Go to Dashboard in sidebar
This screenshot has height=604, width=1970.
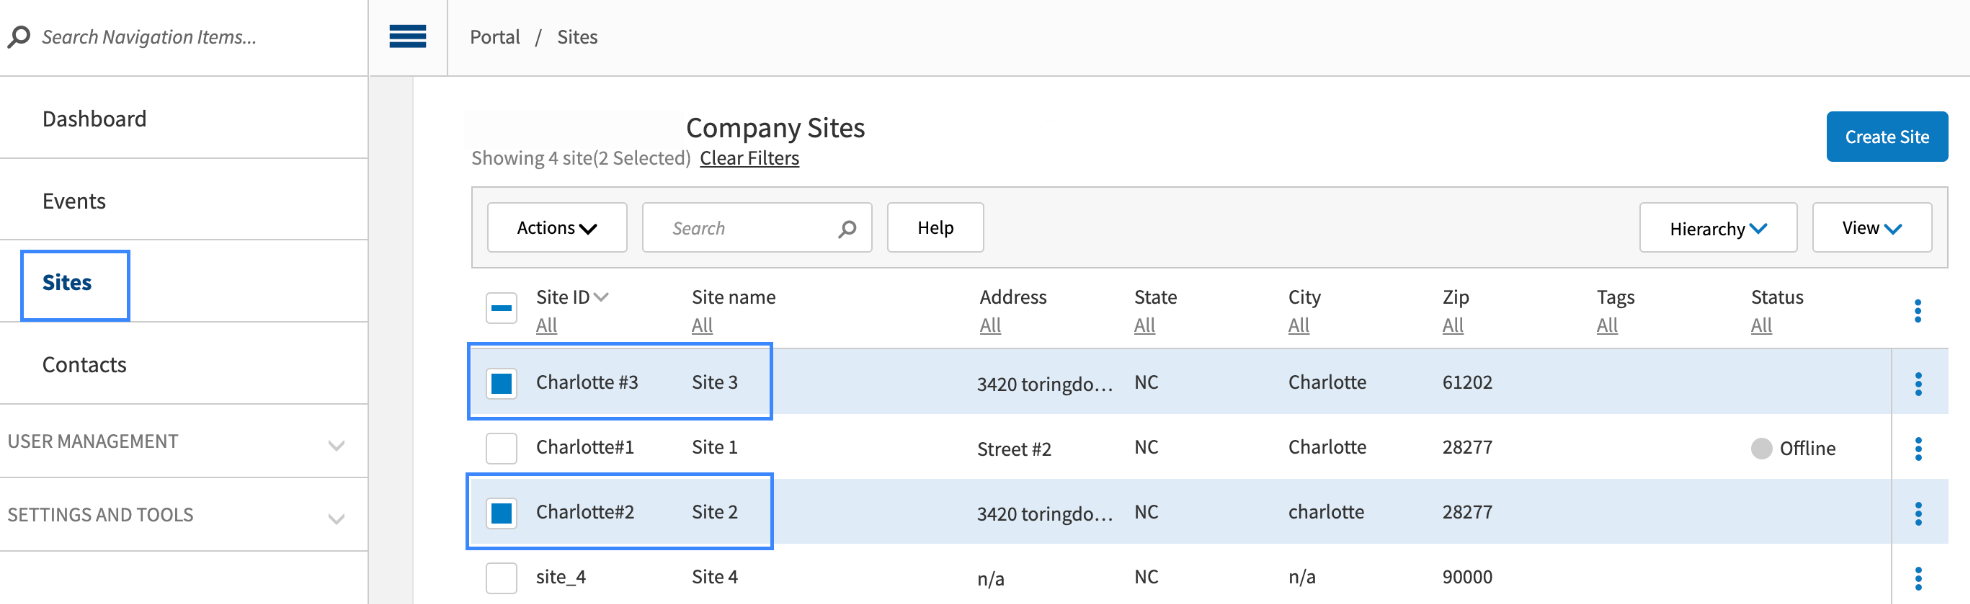coord(95,119)
